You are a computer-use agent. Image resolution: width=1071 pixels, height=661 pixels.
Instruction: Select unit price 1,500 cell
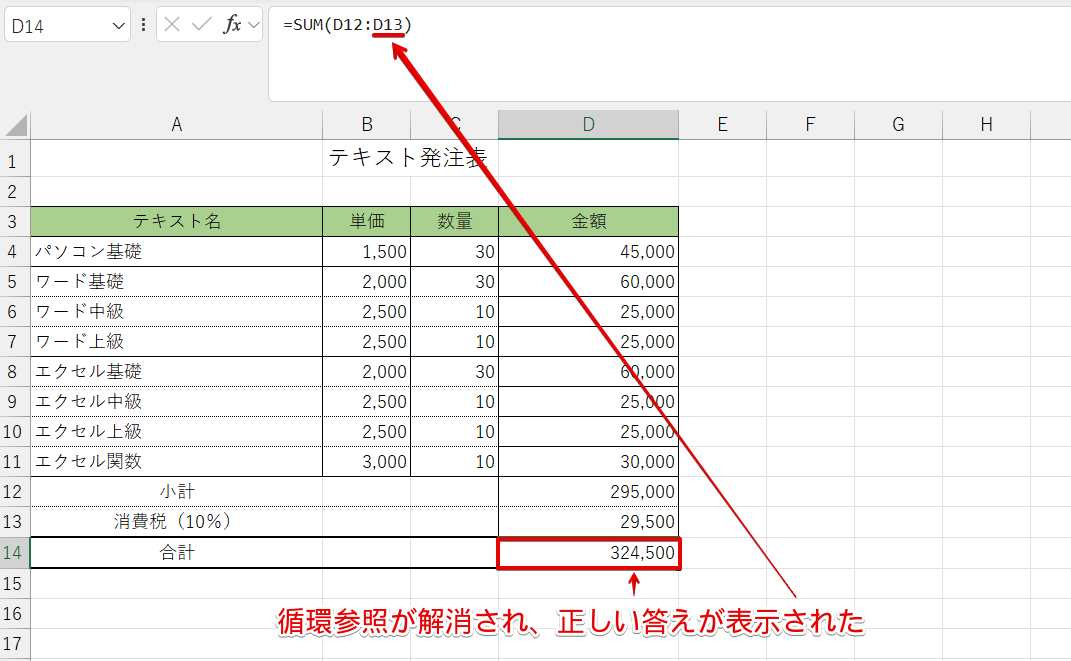coord(367,252)
